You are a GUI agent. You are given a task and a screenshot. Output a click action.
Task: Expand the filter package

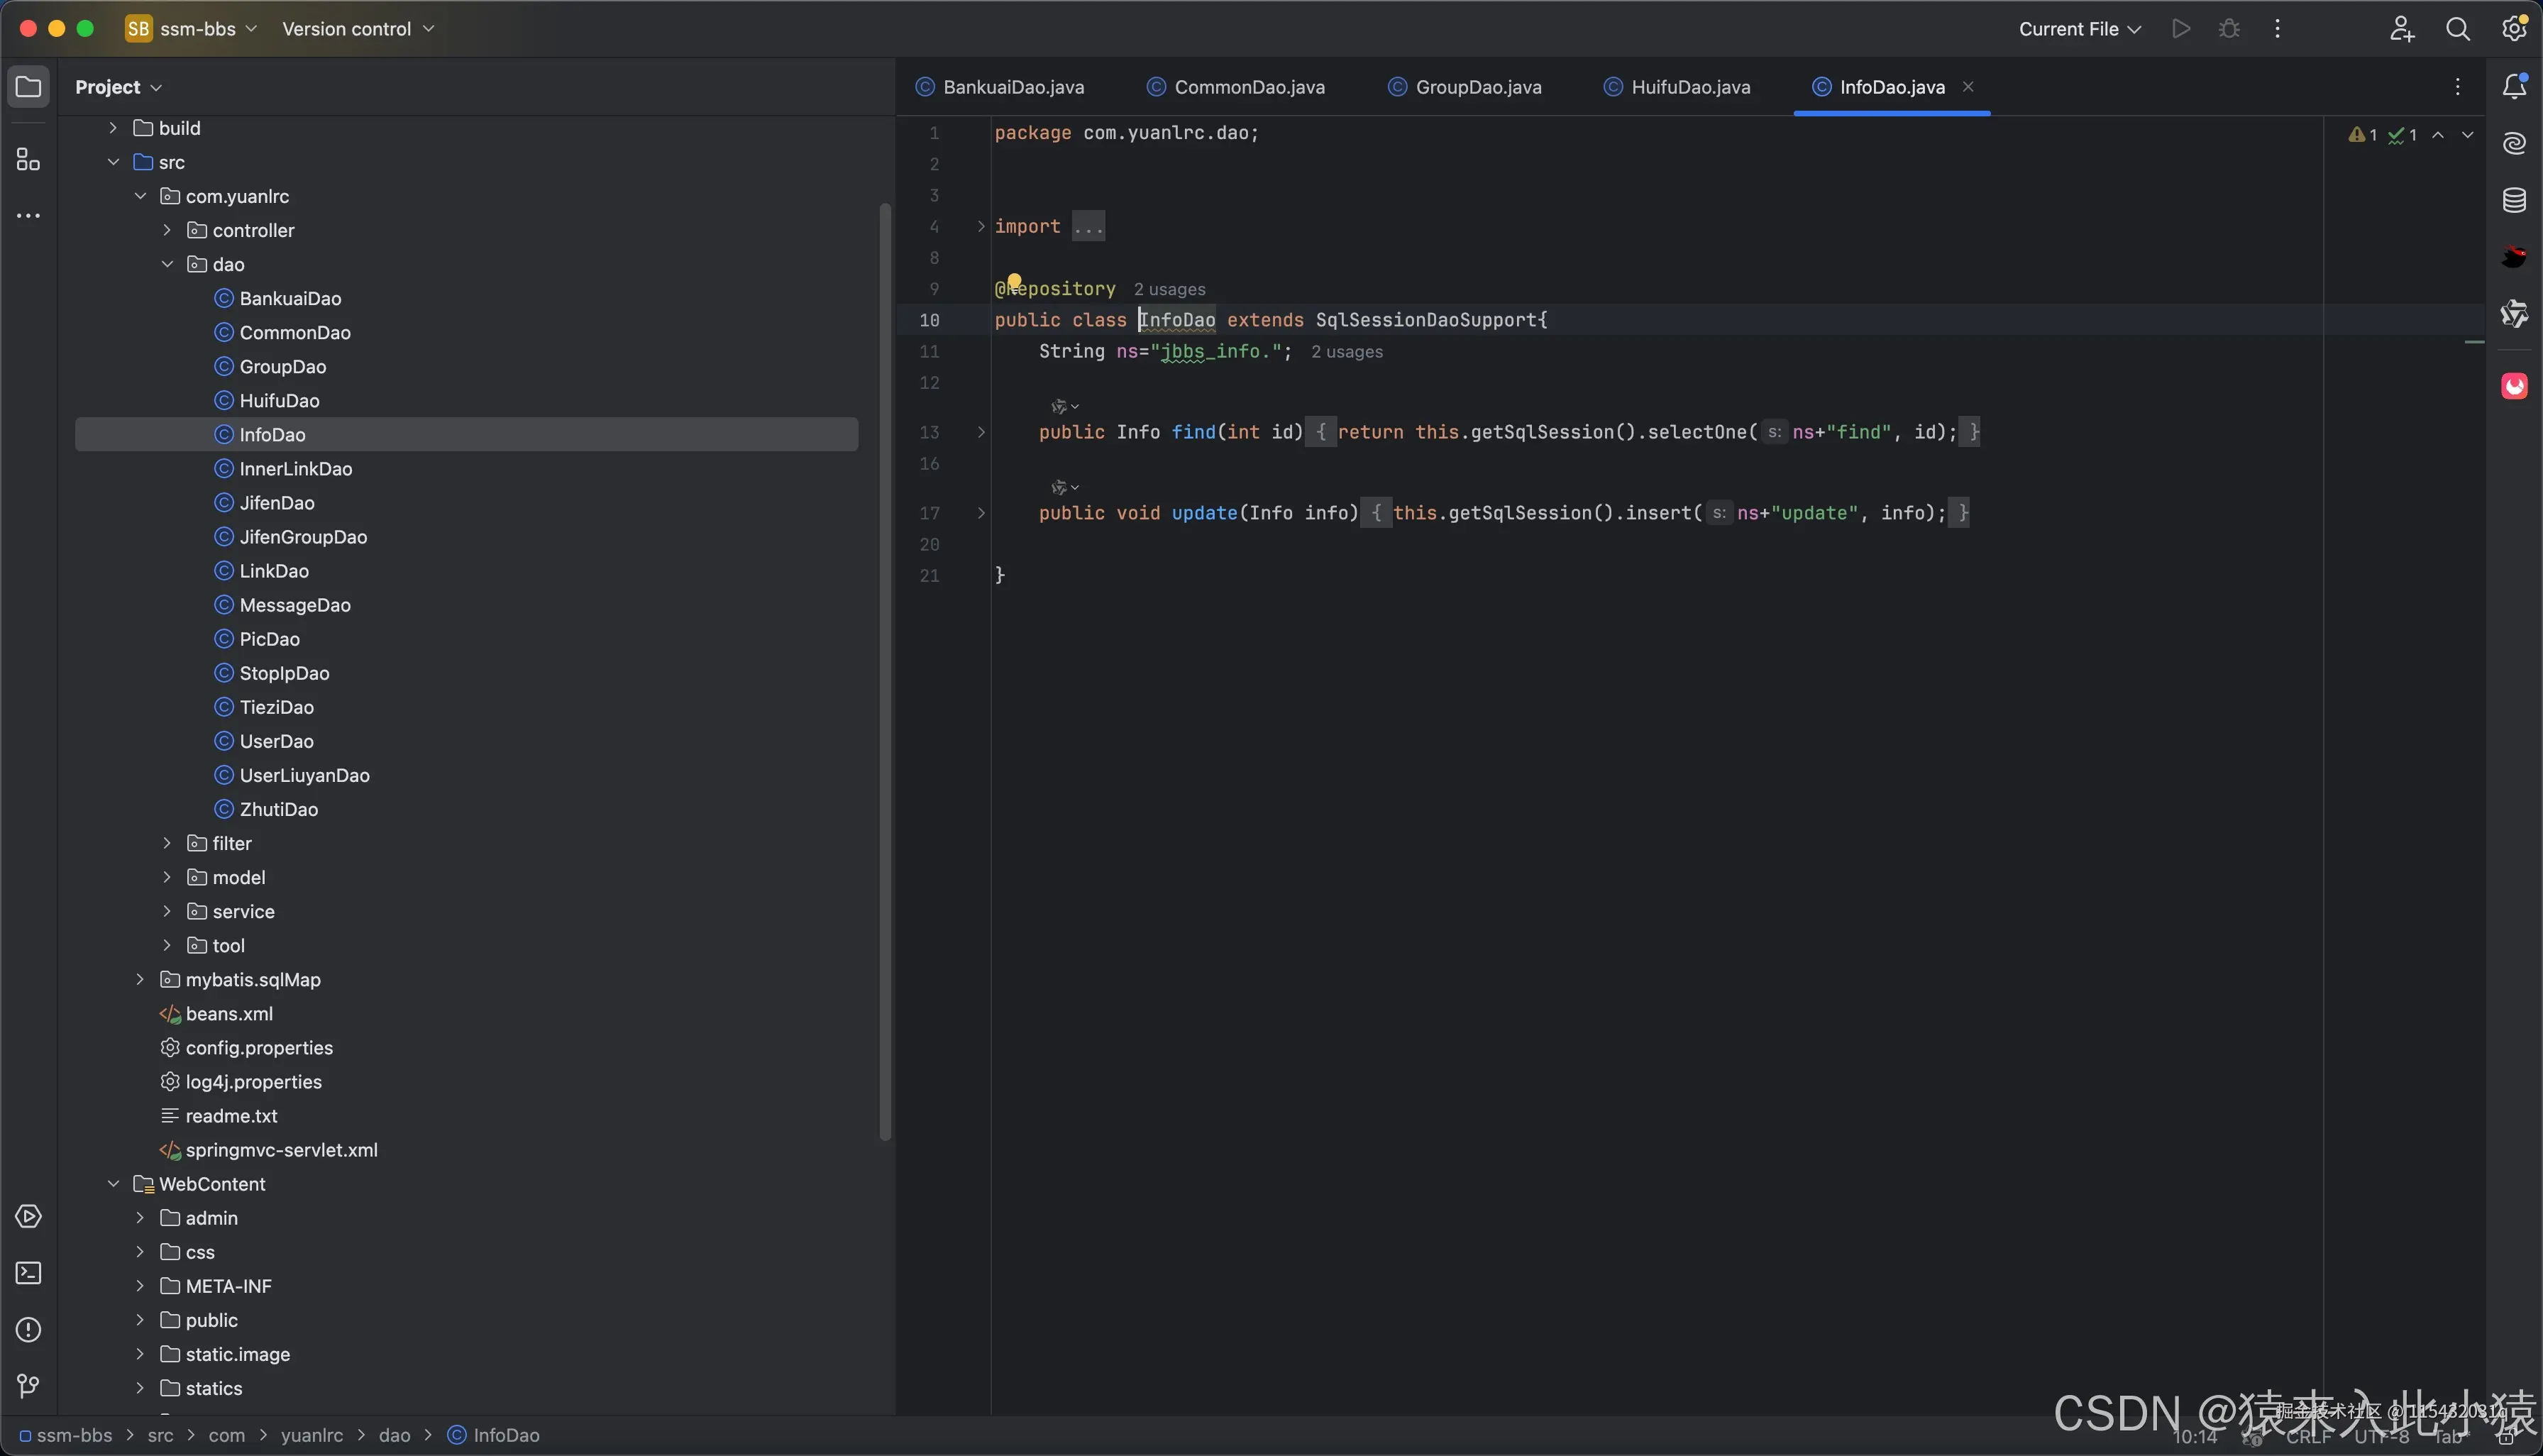[x=167, y=843]
